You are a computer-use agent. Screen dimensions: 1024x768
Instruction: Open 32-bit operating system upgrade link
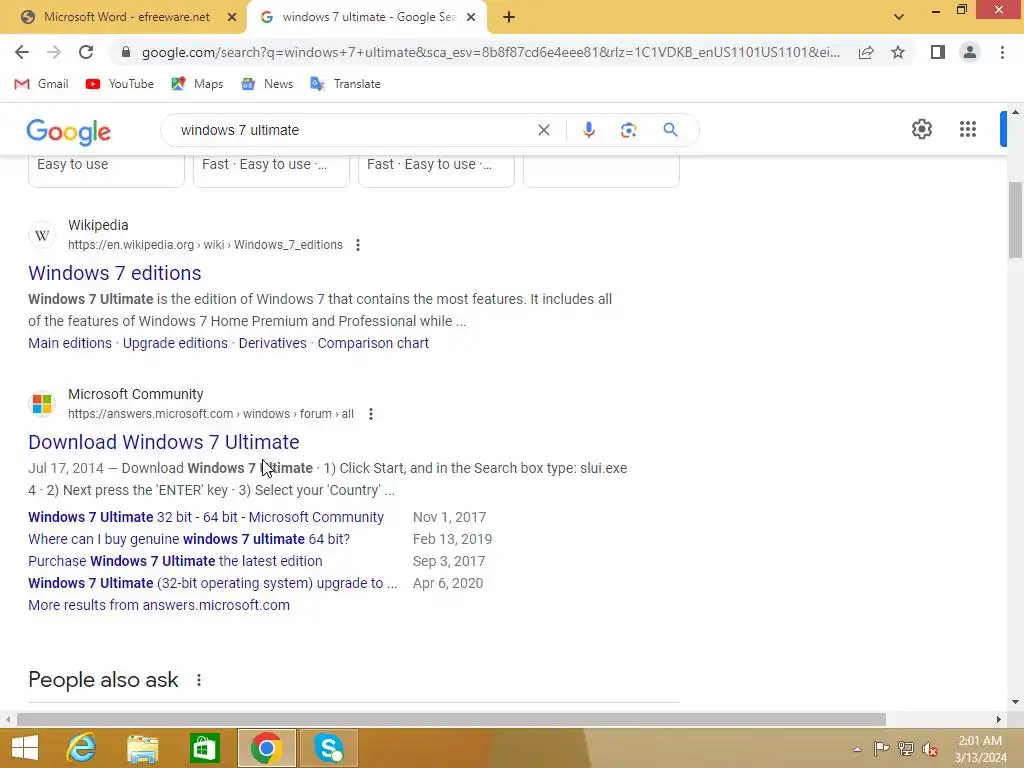[212, 583]
